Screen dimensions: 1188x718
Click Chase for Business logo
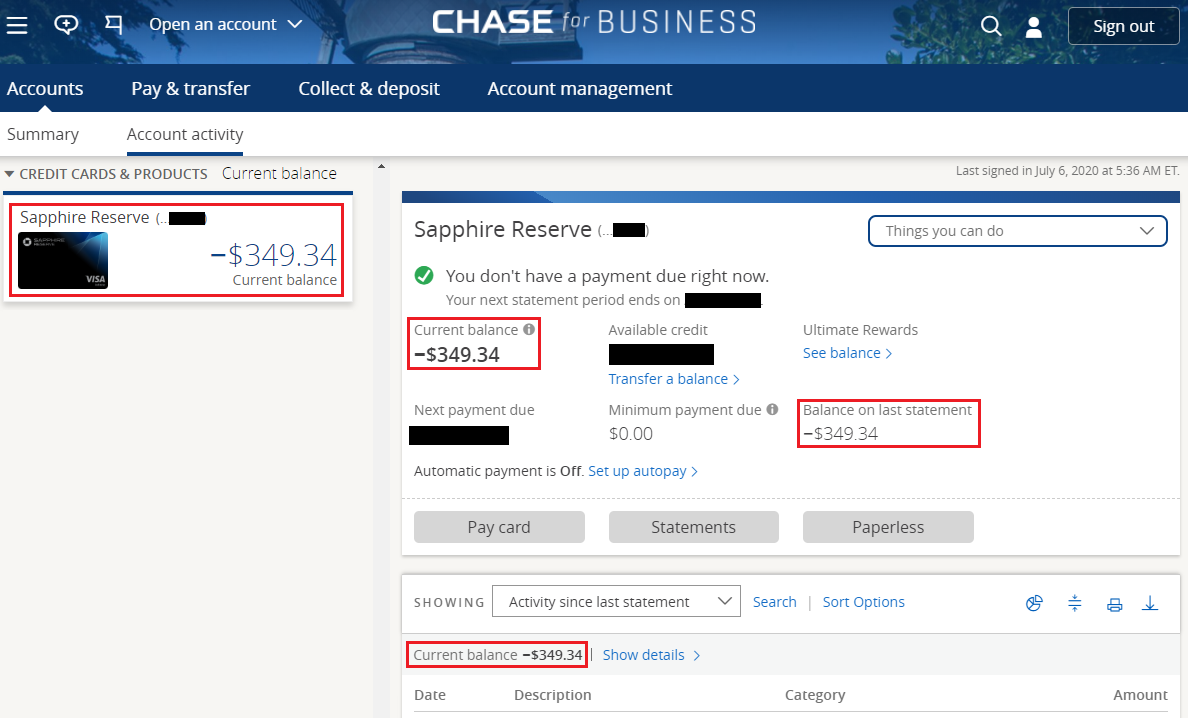click(594, 22)
